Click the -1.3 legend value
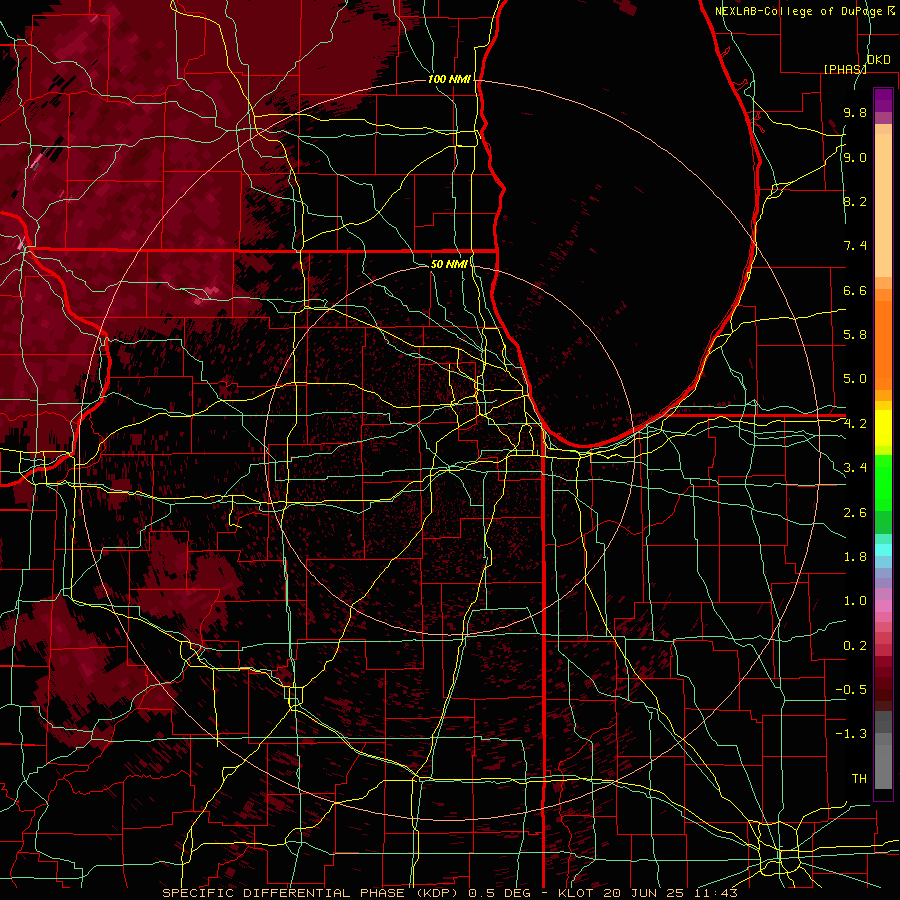 pyautogui.click(x=851, y=734)
